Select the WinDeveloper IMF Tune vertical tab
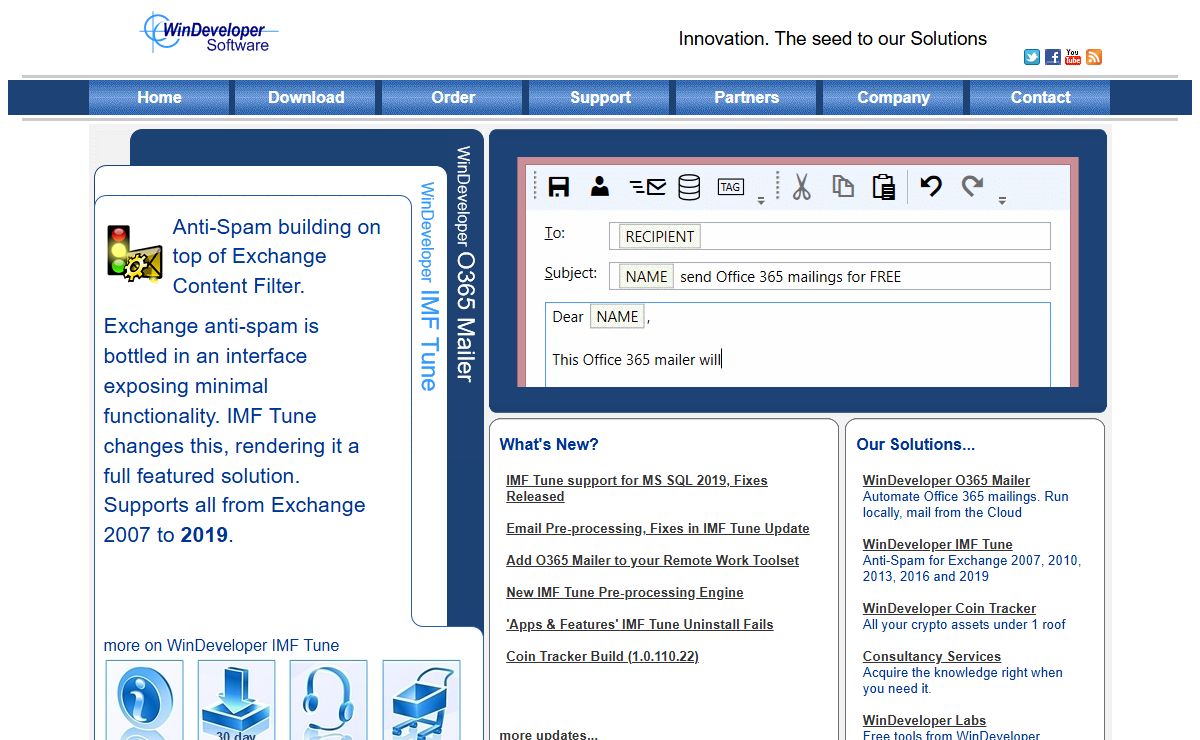Viewport: 1200px width, 740px height. [x=428, y=286]
